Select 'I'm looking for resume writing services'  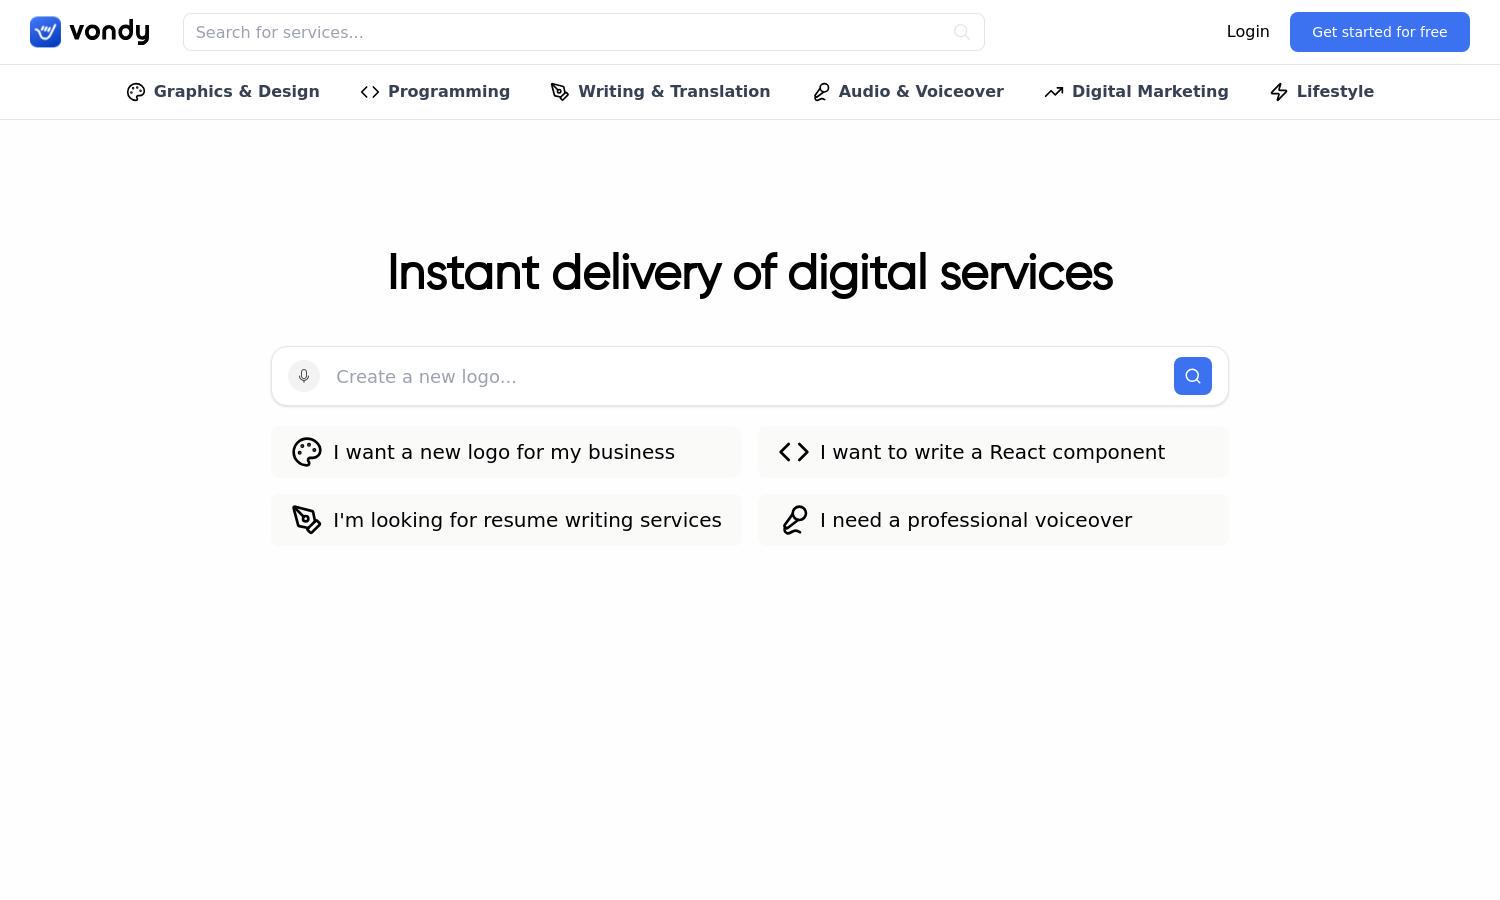[506, 520]
